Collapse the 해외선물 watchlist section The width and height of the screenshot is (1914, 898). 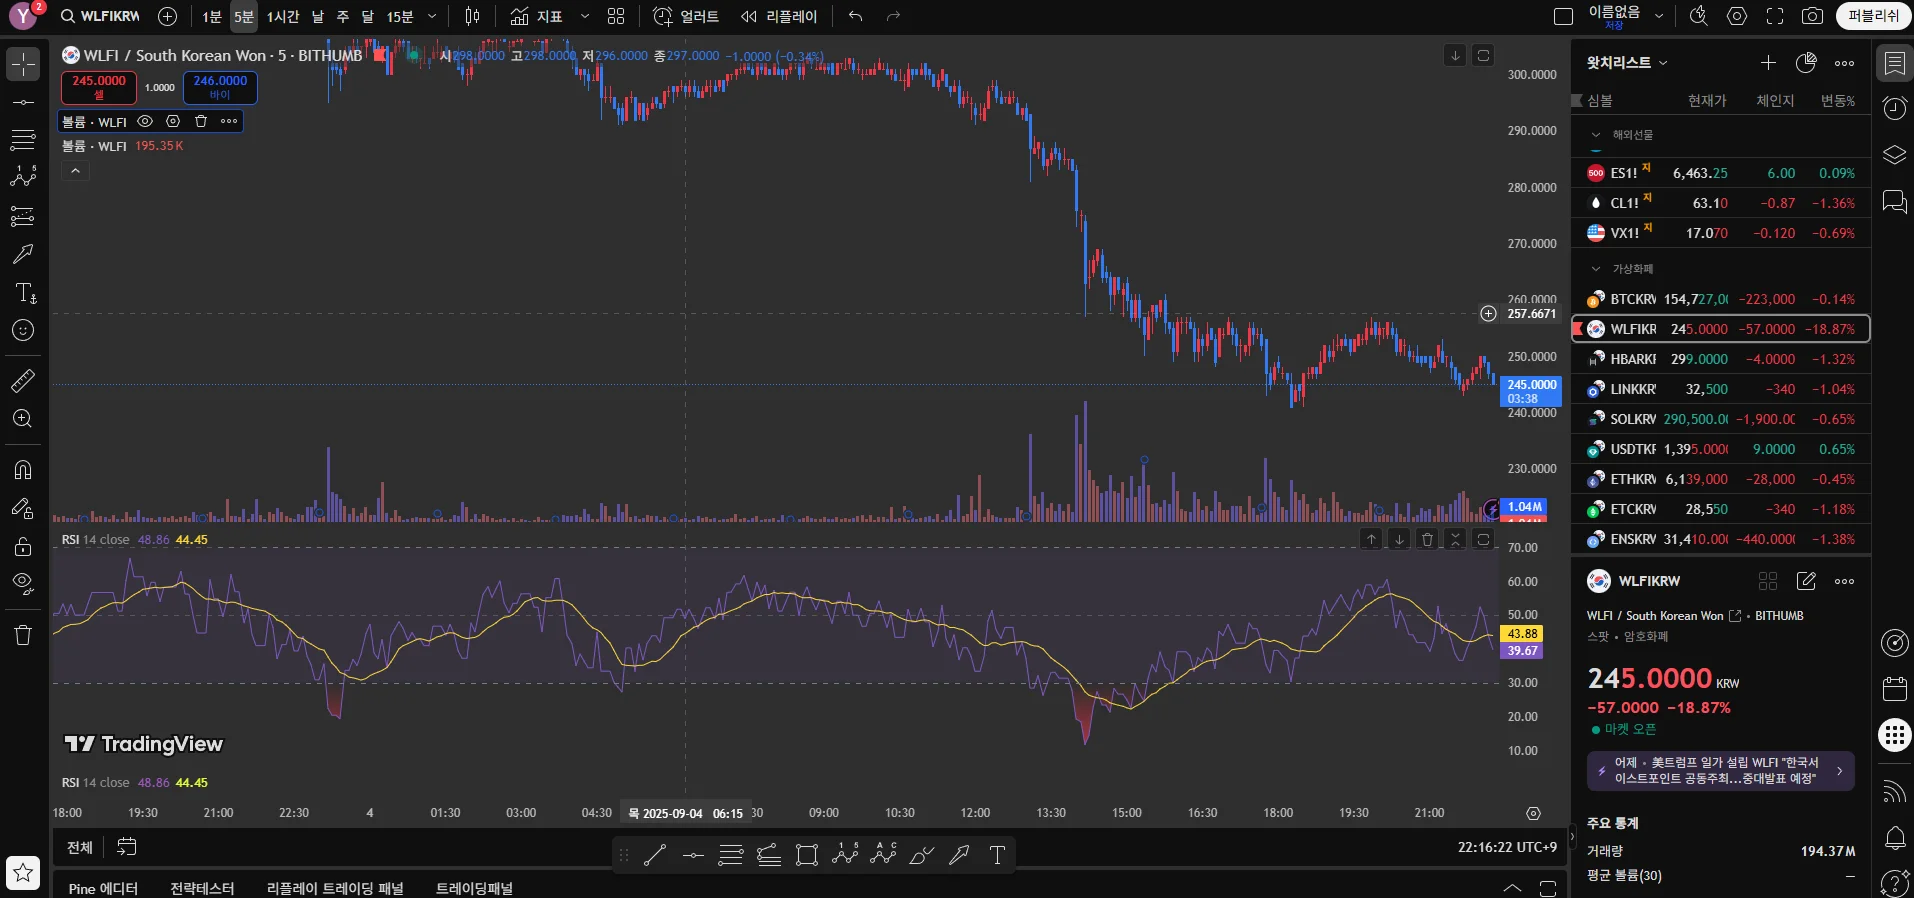[1596, 135]
